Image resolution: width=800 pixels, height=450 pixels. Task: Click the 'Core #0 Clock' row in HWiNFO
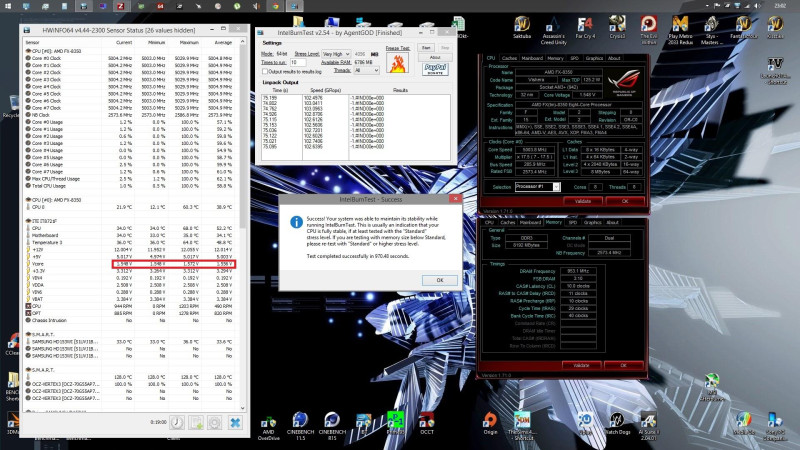pyautogui.click(x=130, y=58)
